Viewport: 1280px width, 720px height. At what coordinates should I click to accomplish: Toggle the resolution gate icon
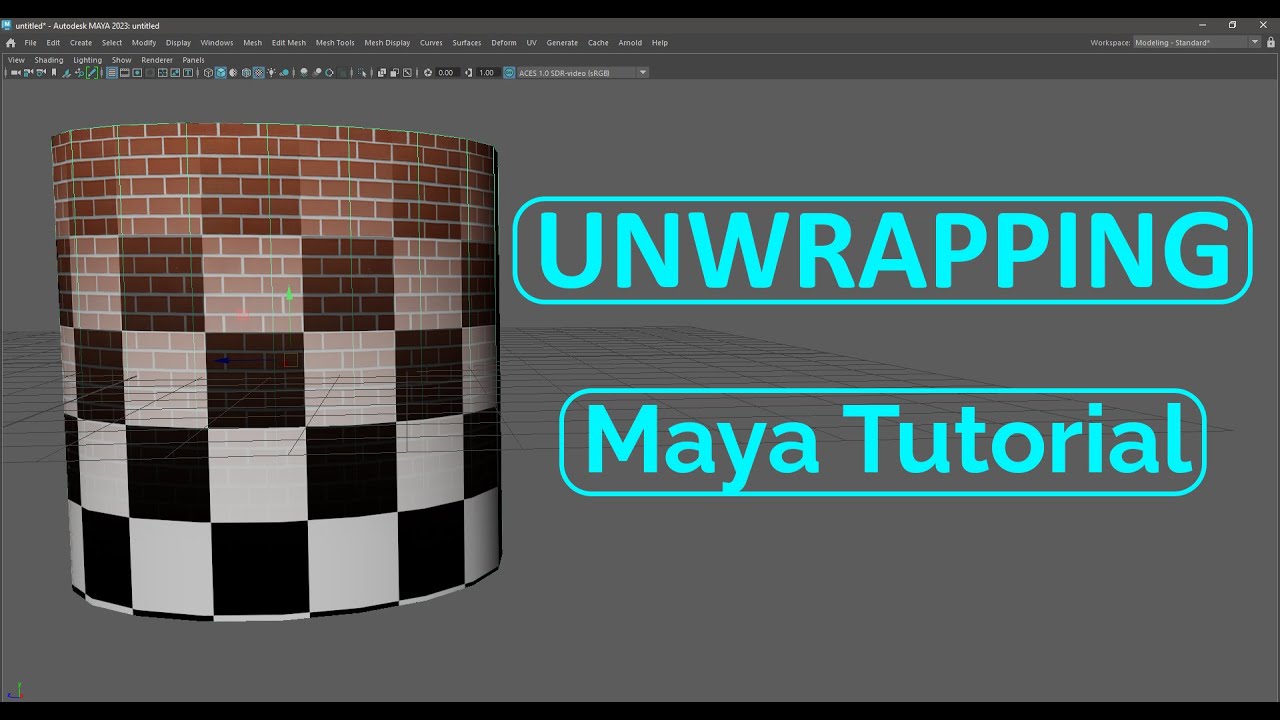[137, 72]
